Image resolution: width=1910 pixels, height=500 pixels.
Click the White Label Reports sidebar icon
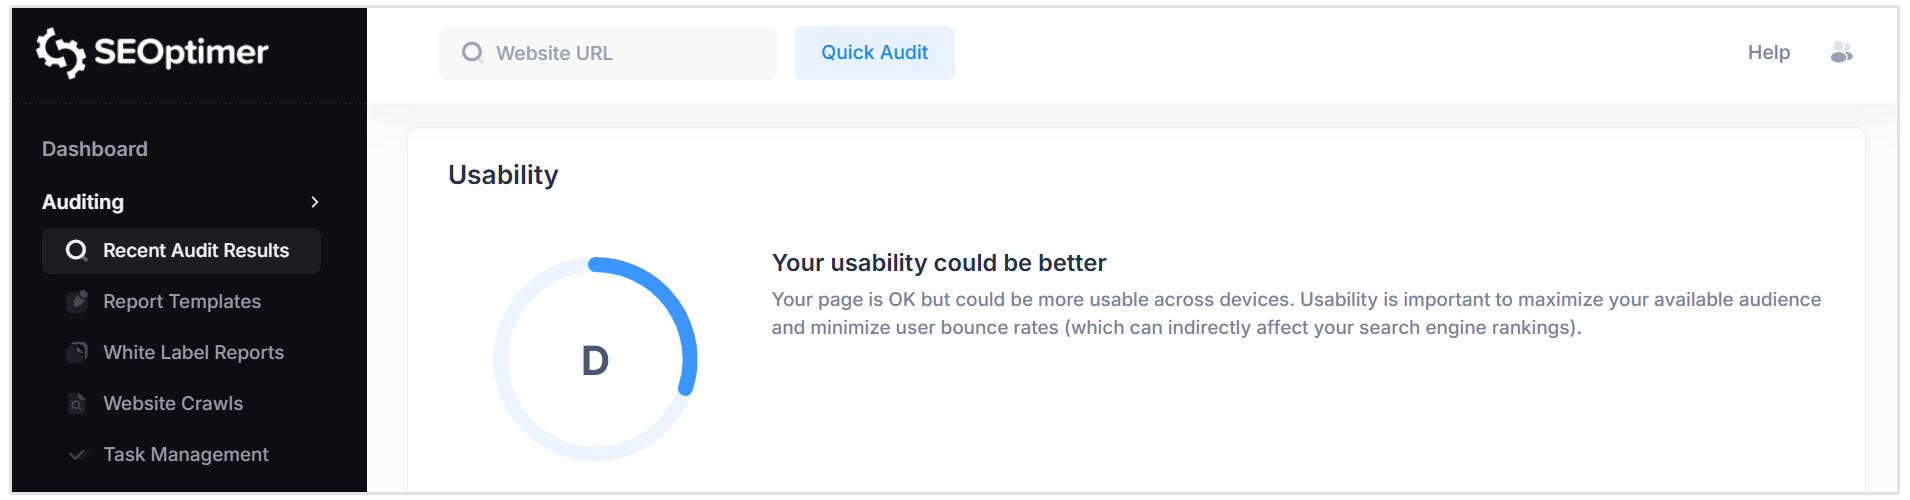coord(77,352)
